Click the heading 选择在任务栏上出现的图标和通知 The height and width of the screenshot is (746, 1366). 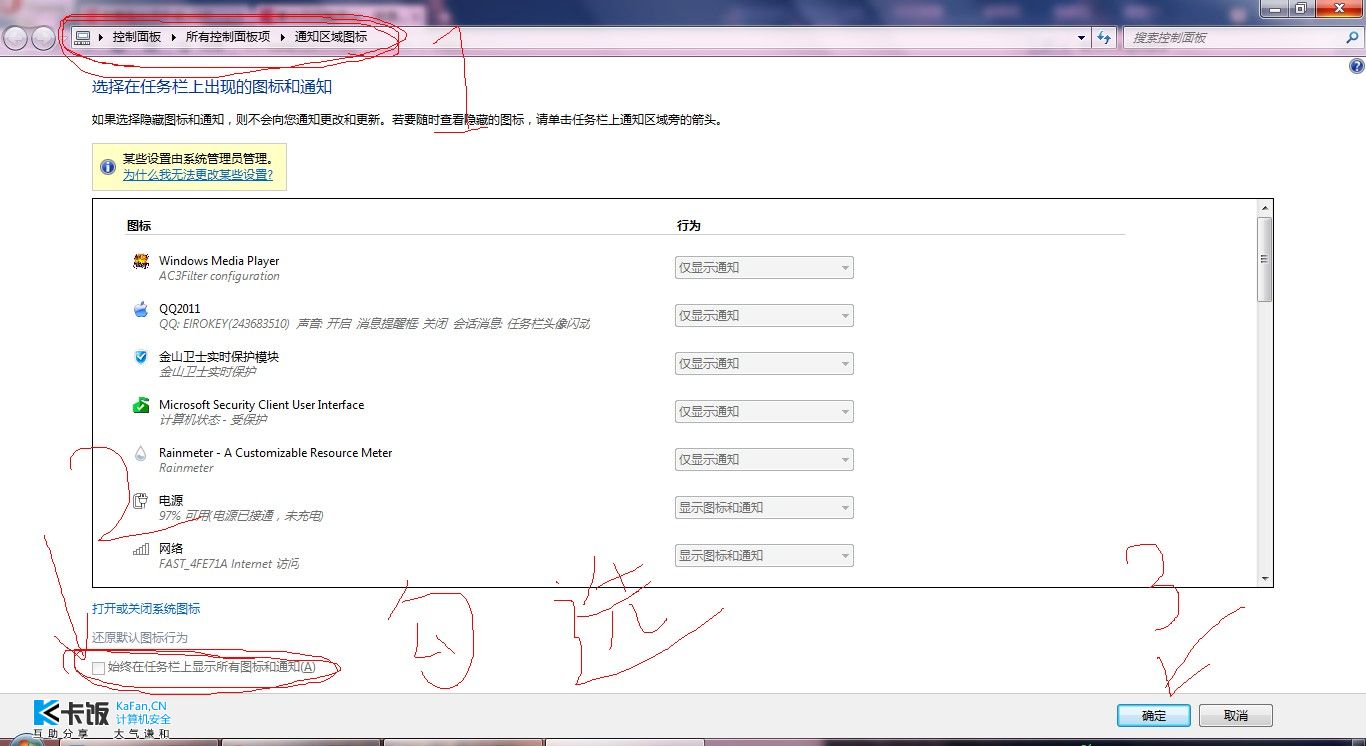click(x=212, y=87)
